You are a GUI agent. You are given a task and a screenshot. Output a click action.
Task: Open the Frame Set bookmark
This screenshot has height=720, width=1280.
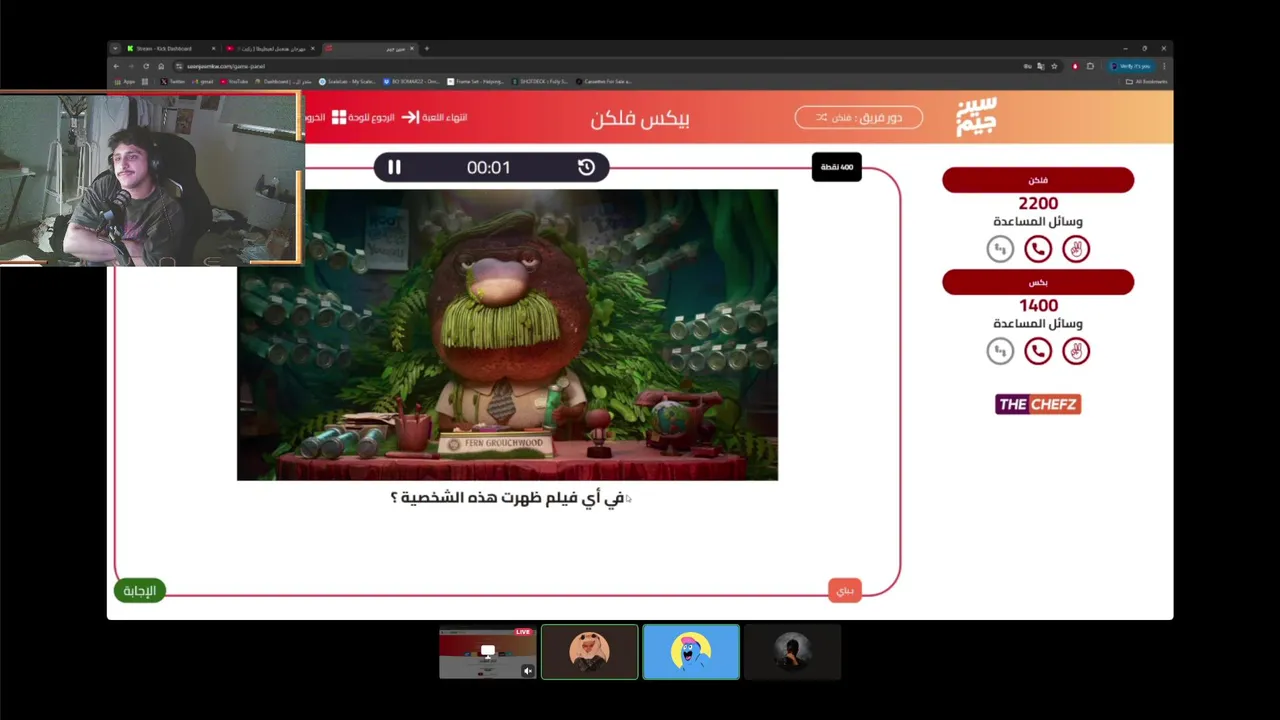(477, 81)
